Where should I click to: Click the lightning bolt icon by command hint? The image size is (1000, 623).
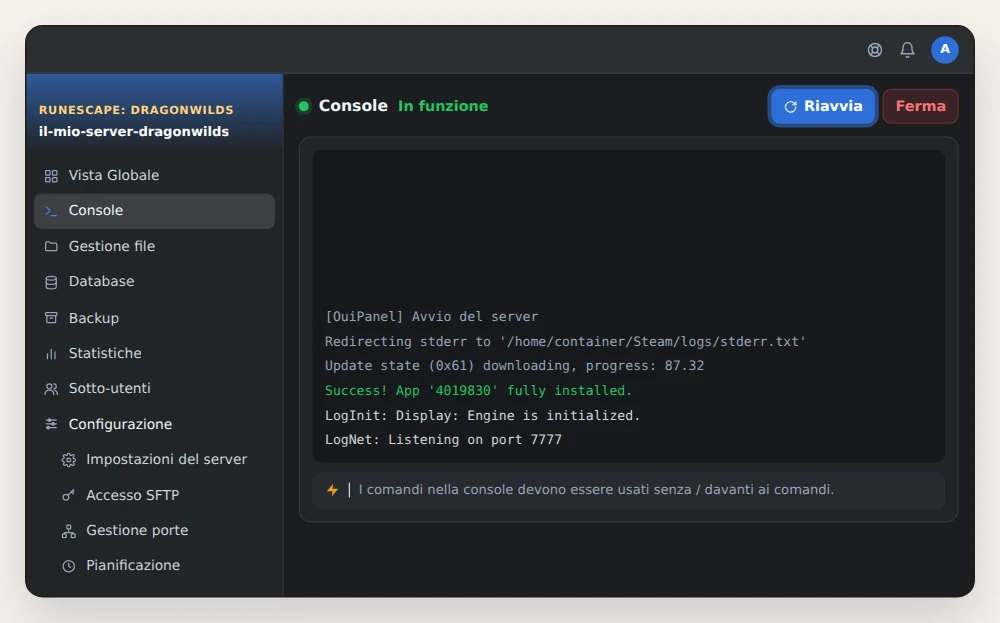332,490
